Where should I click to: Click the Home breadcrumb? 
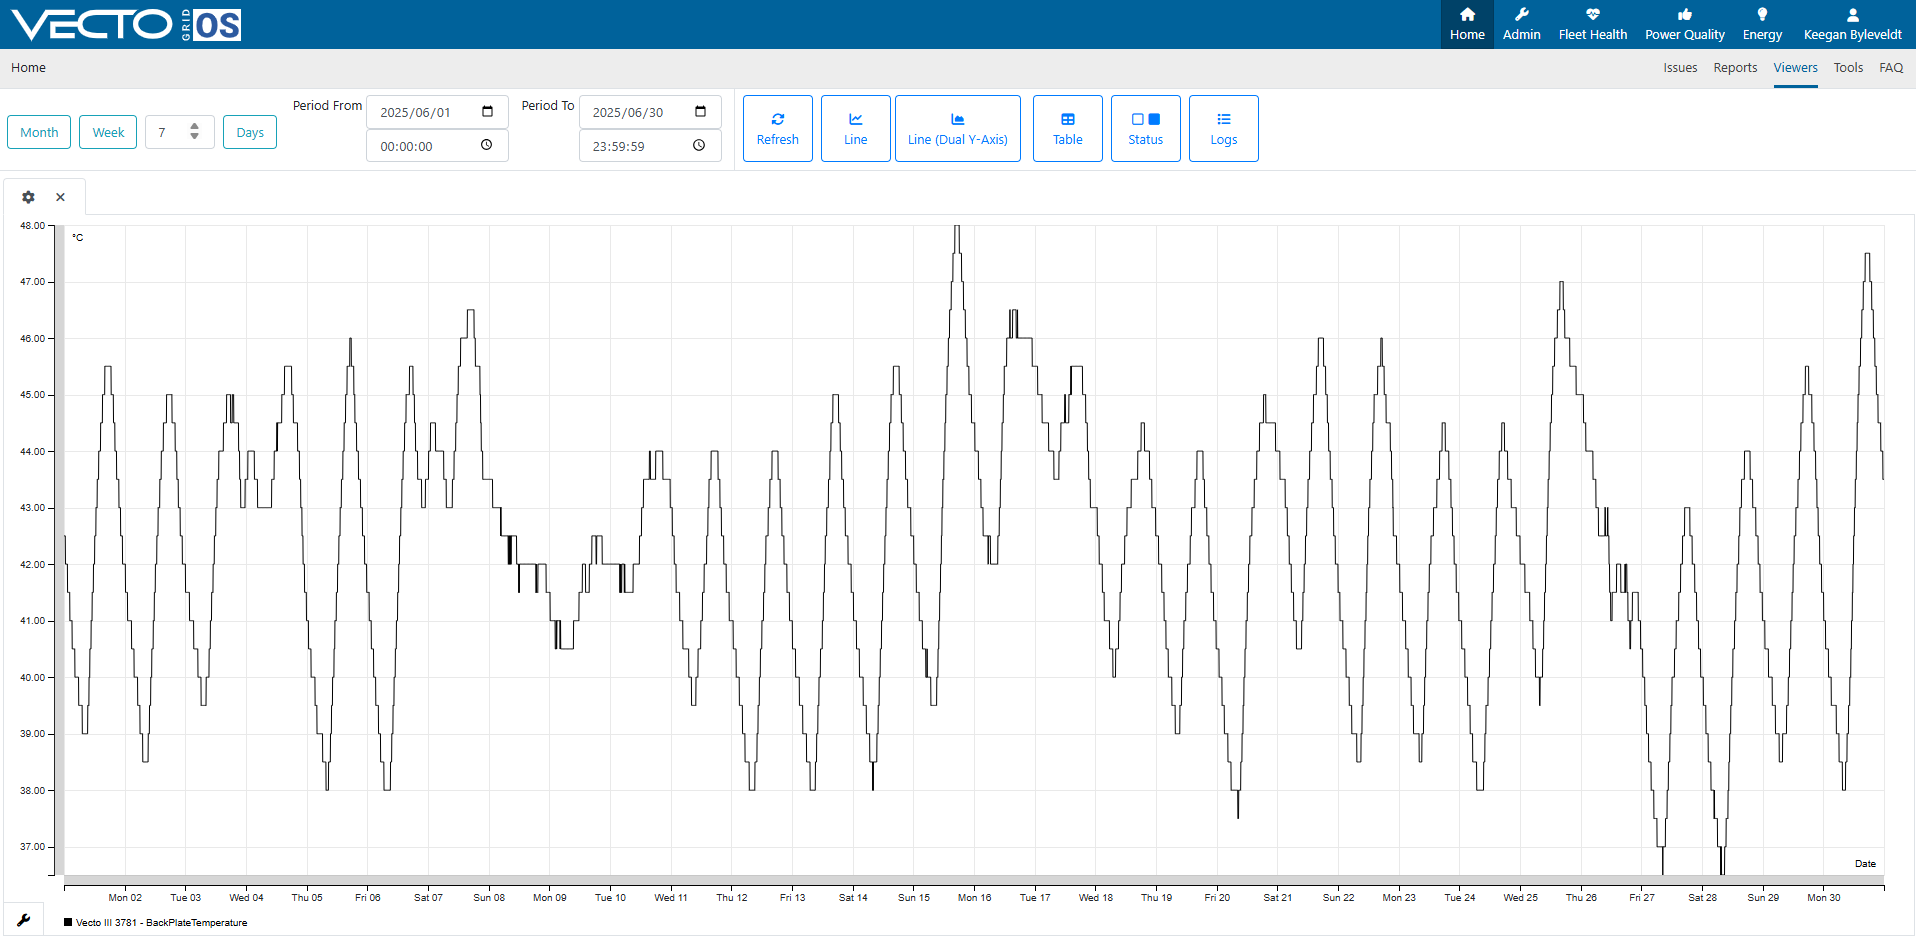pyautogui.click(x=28, y=68)
